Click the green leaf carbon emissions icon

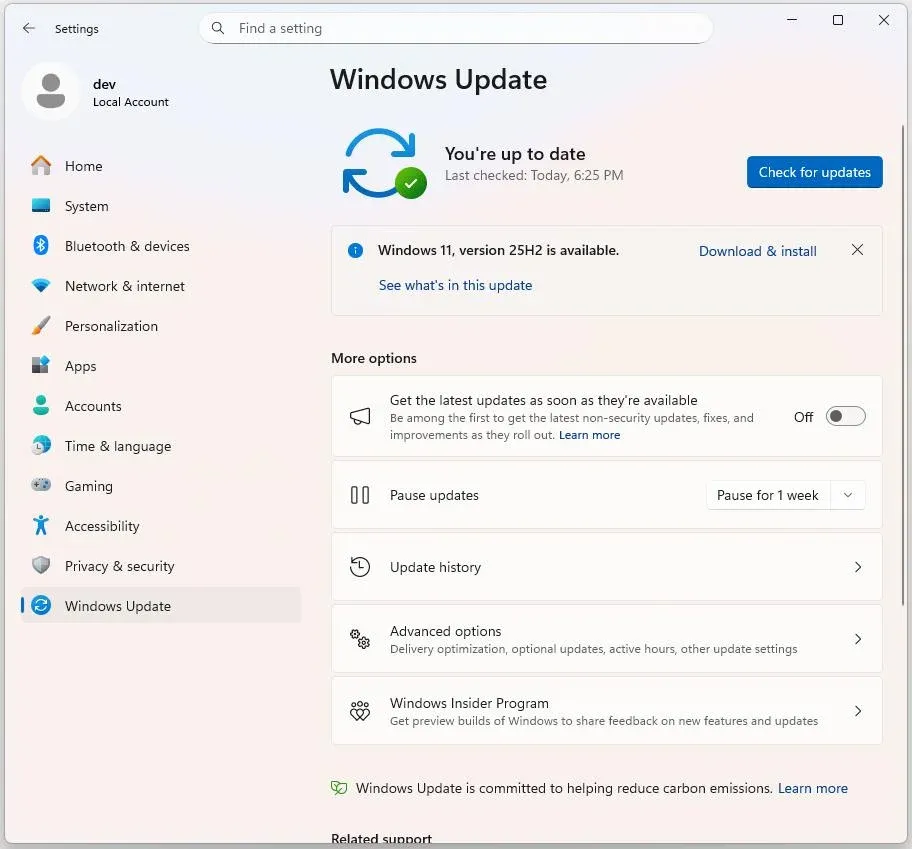click(x=339, y=788)
